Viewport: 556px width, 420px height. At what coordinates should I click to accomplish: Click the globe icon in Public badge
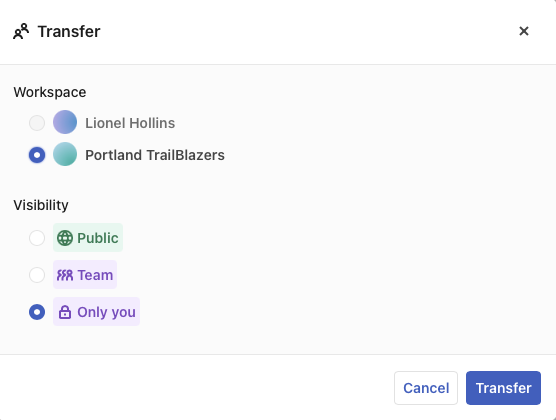[x=65, y=238]
